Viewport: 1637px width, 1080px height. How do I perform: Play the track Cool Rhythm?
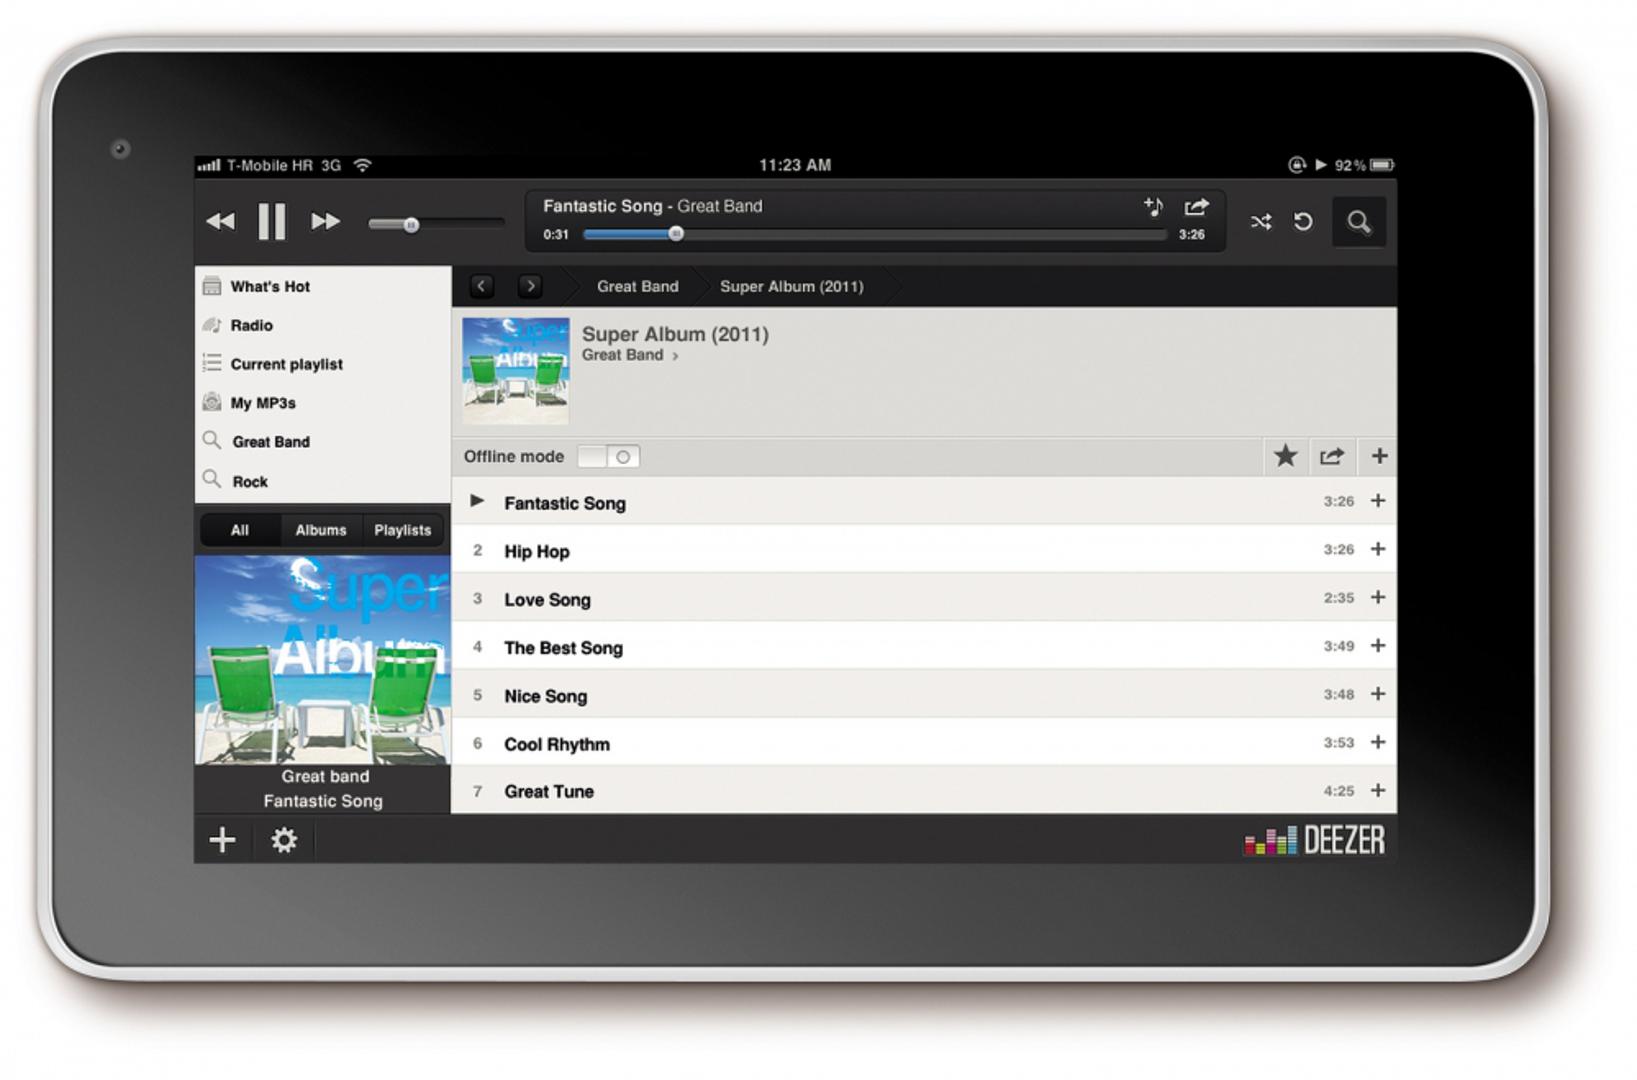(556, 744)
